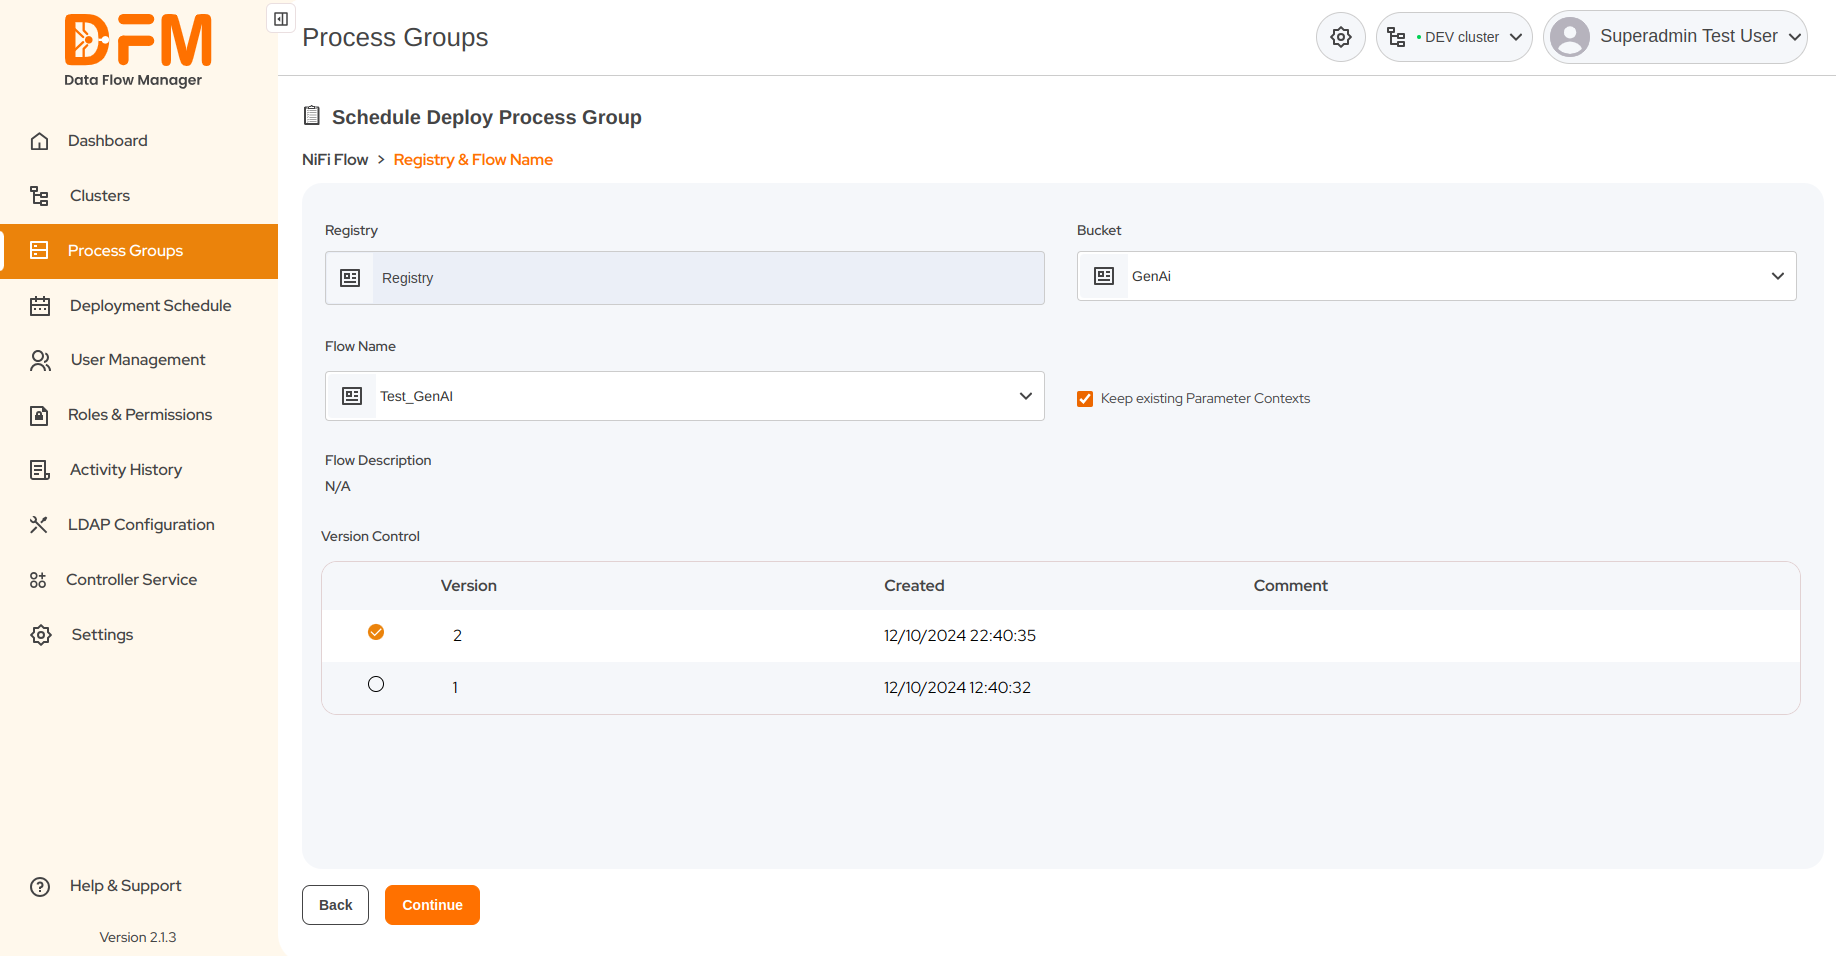
Task: Open Controller Service menu item
Action: [x=139, y=580]
